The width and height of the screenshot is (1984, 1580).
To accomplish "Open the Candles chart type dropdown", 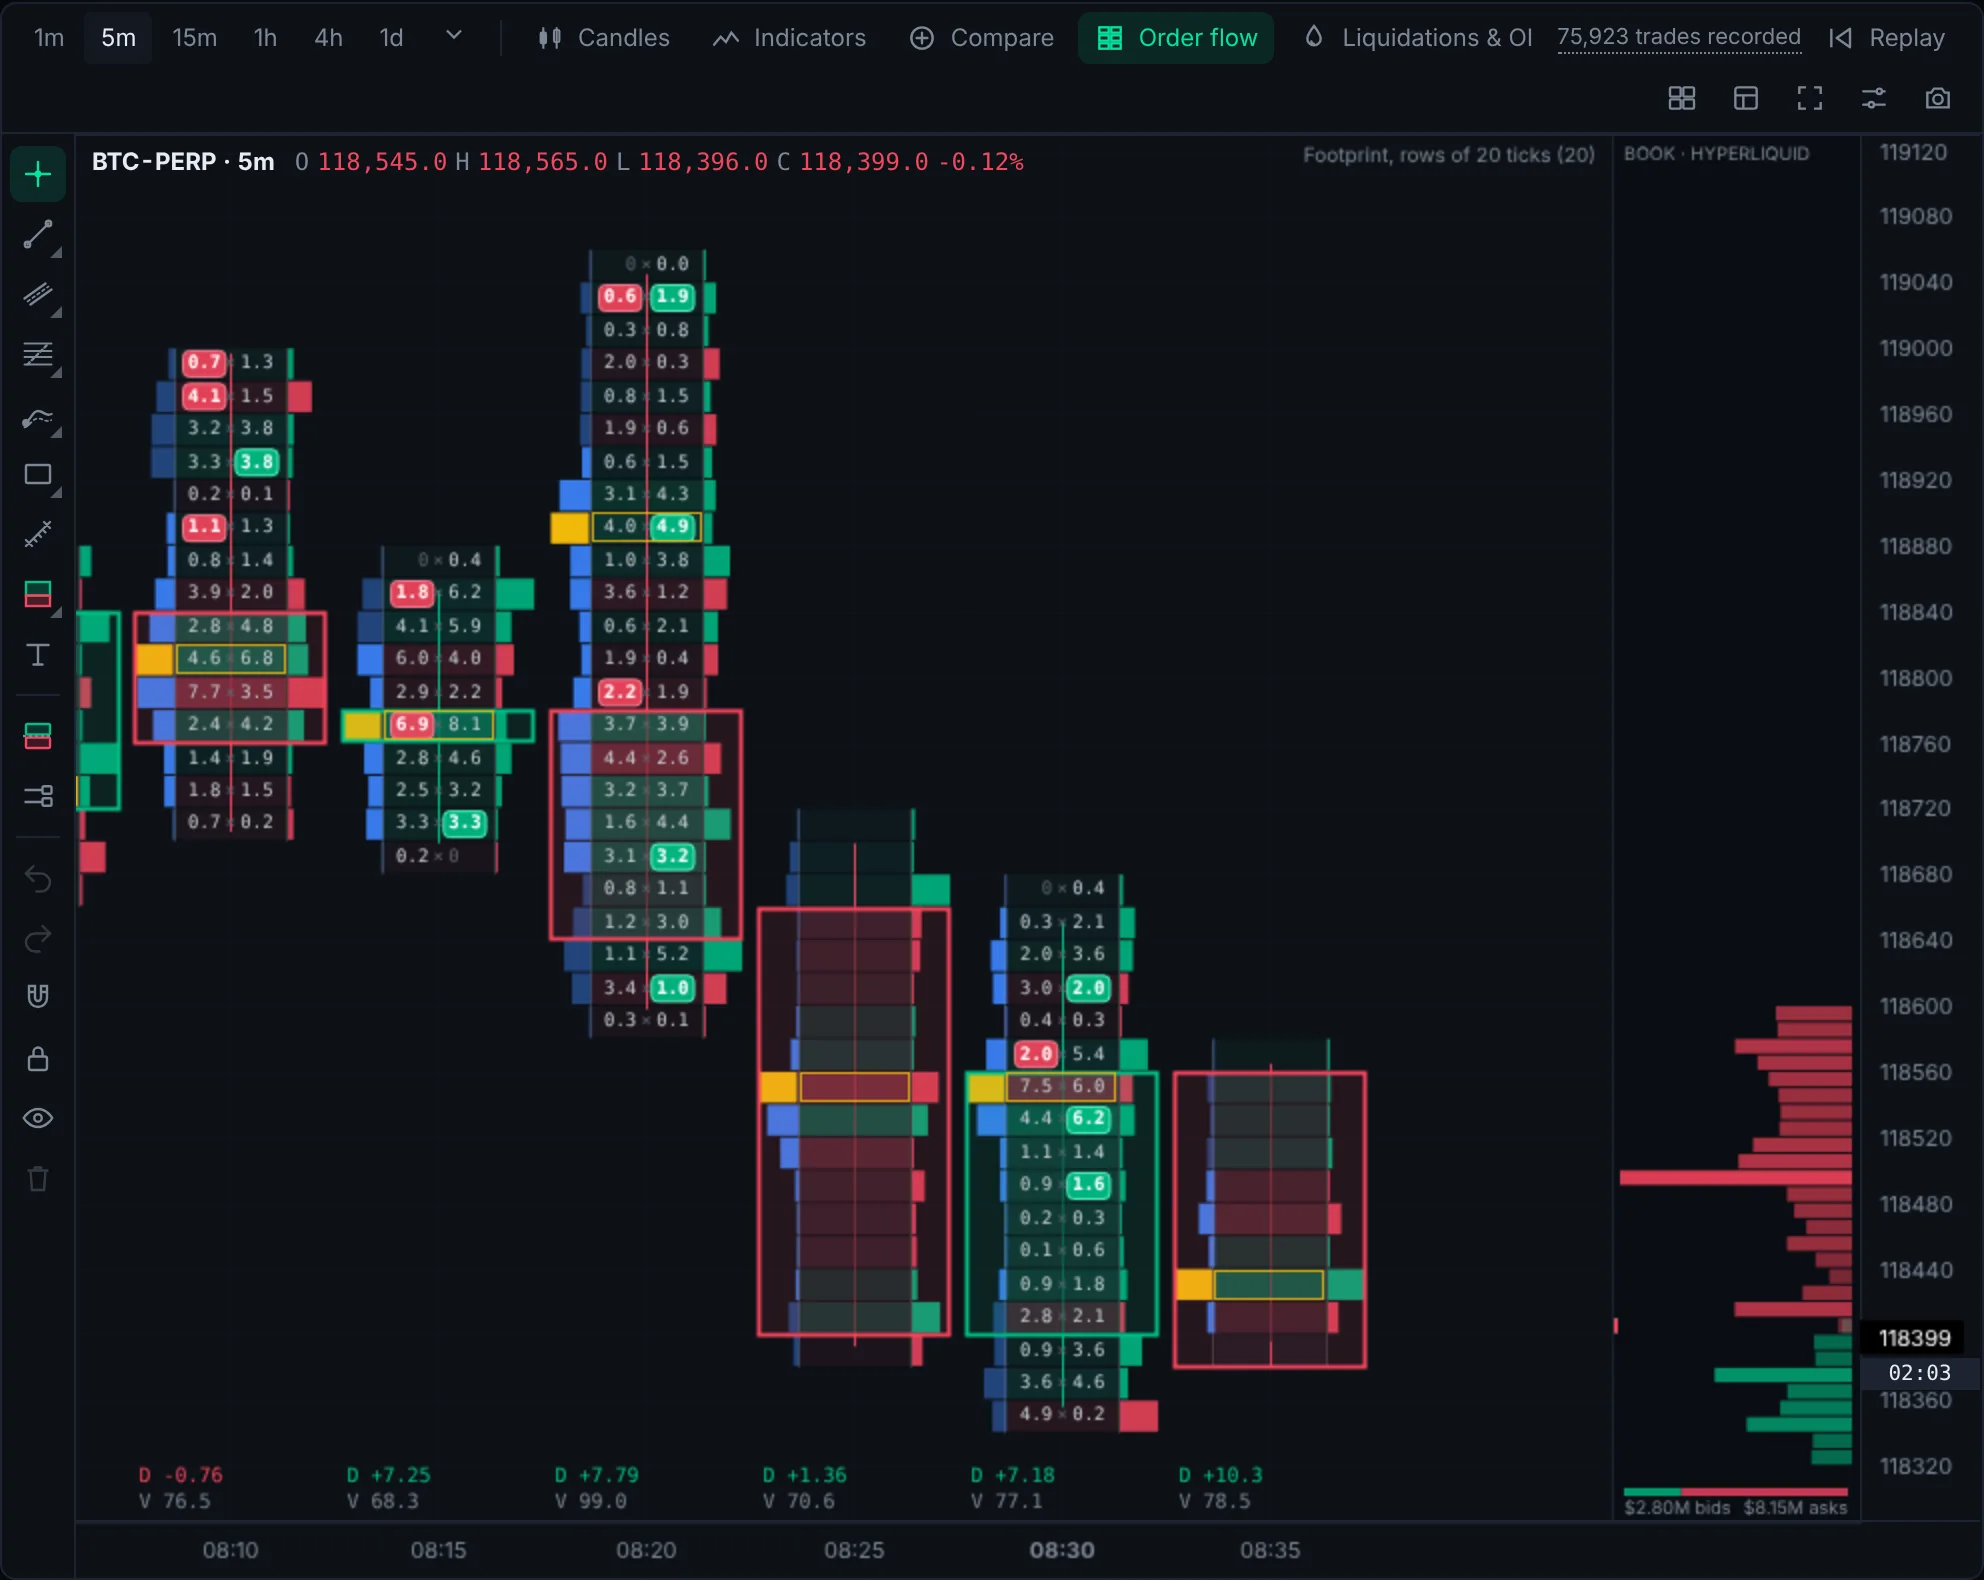I will pos(604,38).
